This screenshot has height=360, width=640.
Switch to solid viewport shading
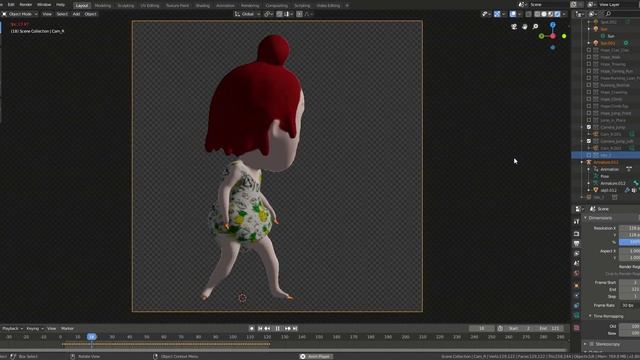click(x=544, y=14)
